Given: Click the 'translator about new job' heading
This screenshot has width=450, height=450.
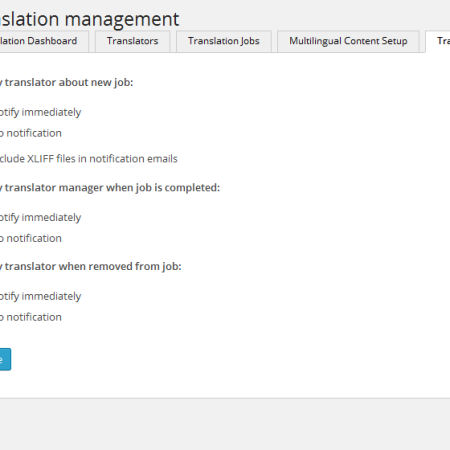Looking at the screenshot, I should click(67, 83).
